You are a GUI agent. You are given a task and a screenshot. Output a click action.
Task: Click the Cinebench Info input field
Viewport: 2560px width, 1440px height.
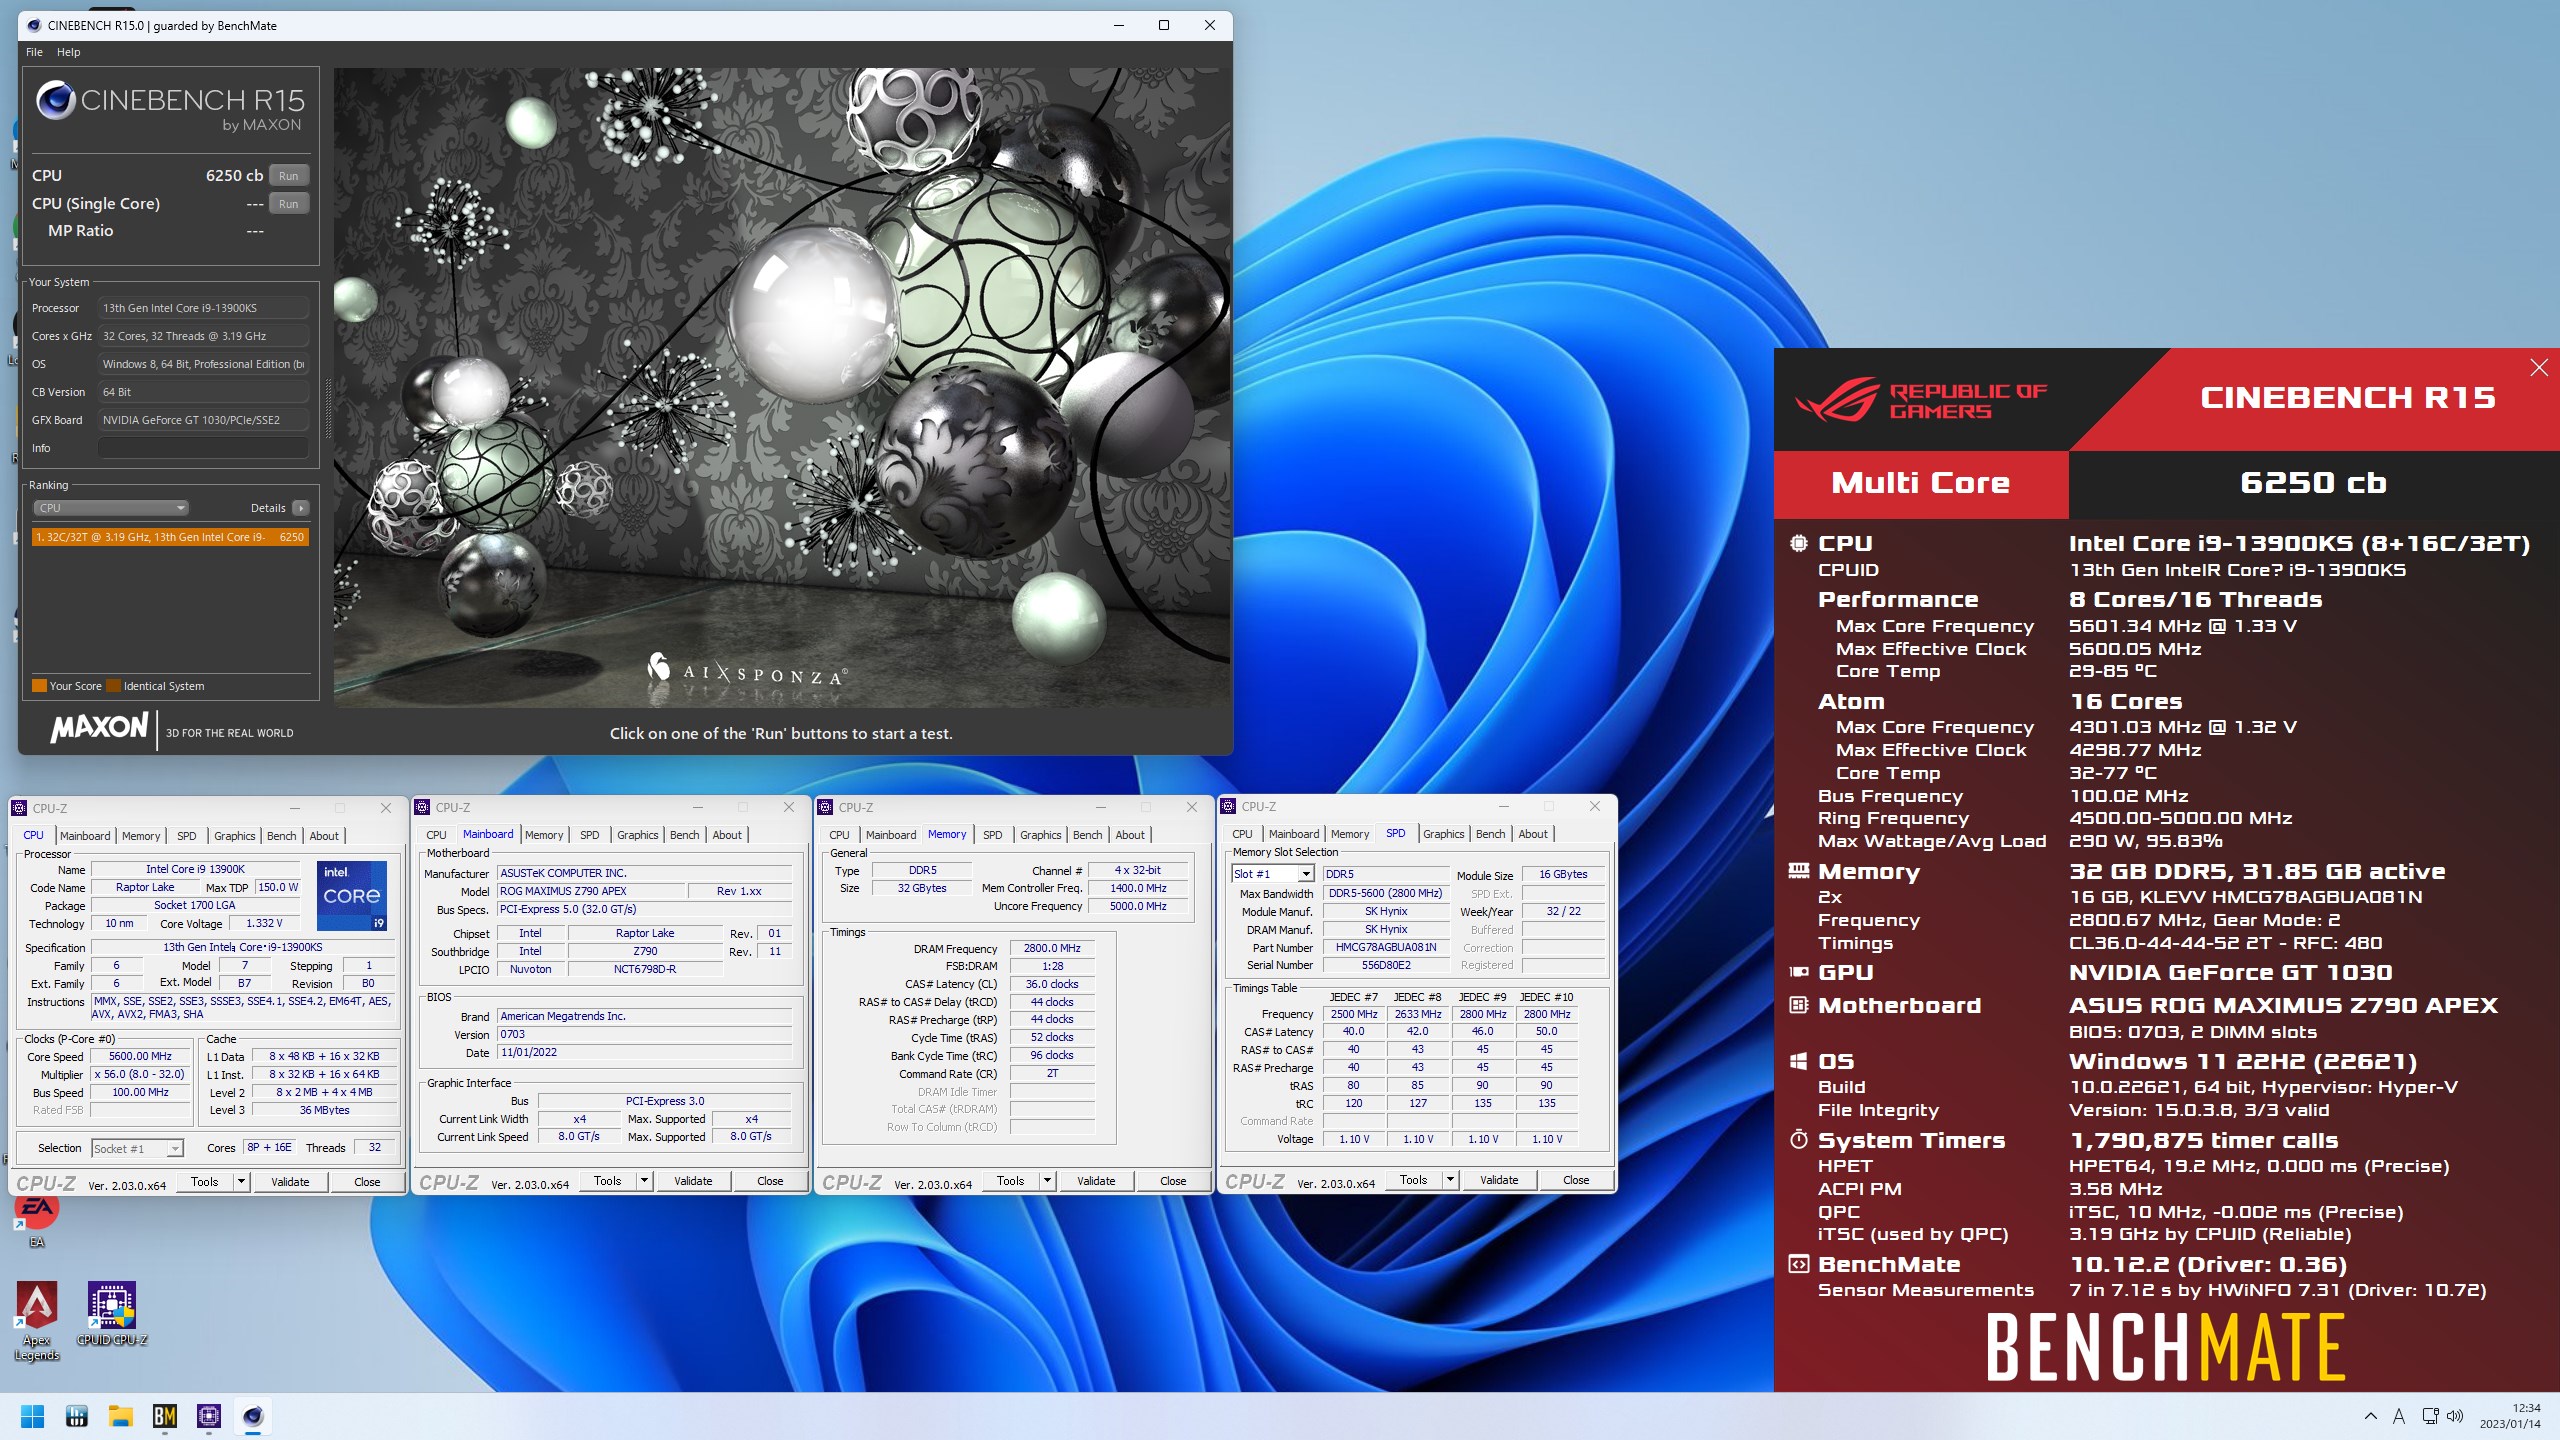click(203, 448)
